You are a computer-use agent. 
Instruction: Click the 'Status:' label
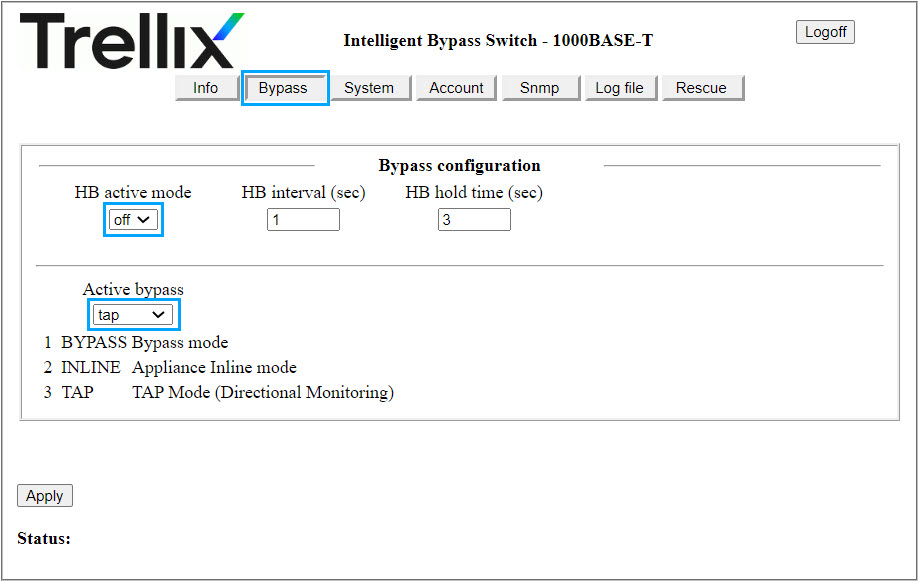44,538
